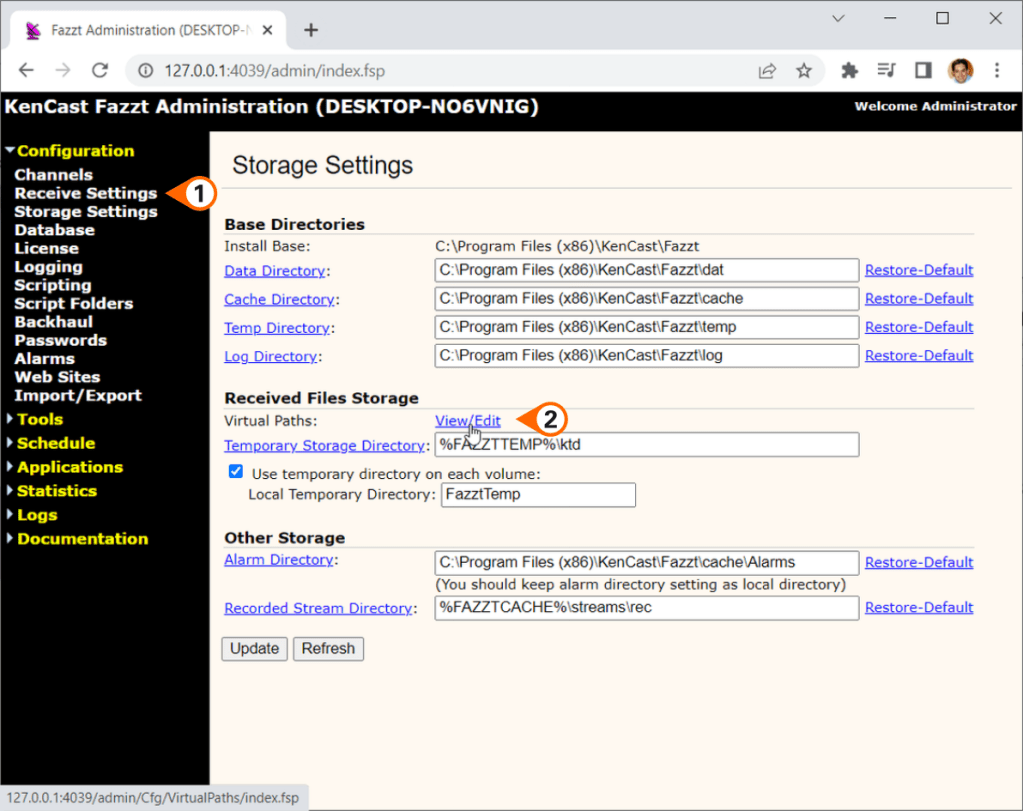This screenshot has height=811, width=1023.
Task: Click the Data Directory link
Action: [275, 271]
